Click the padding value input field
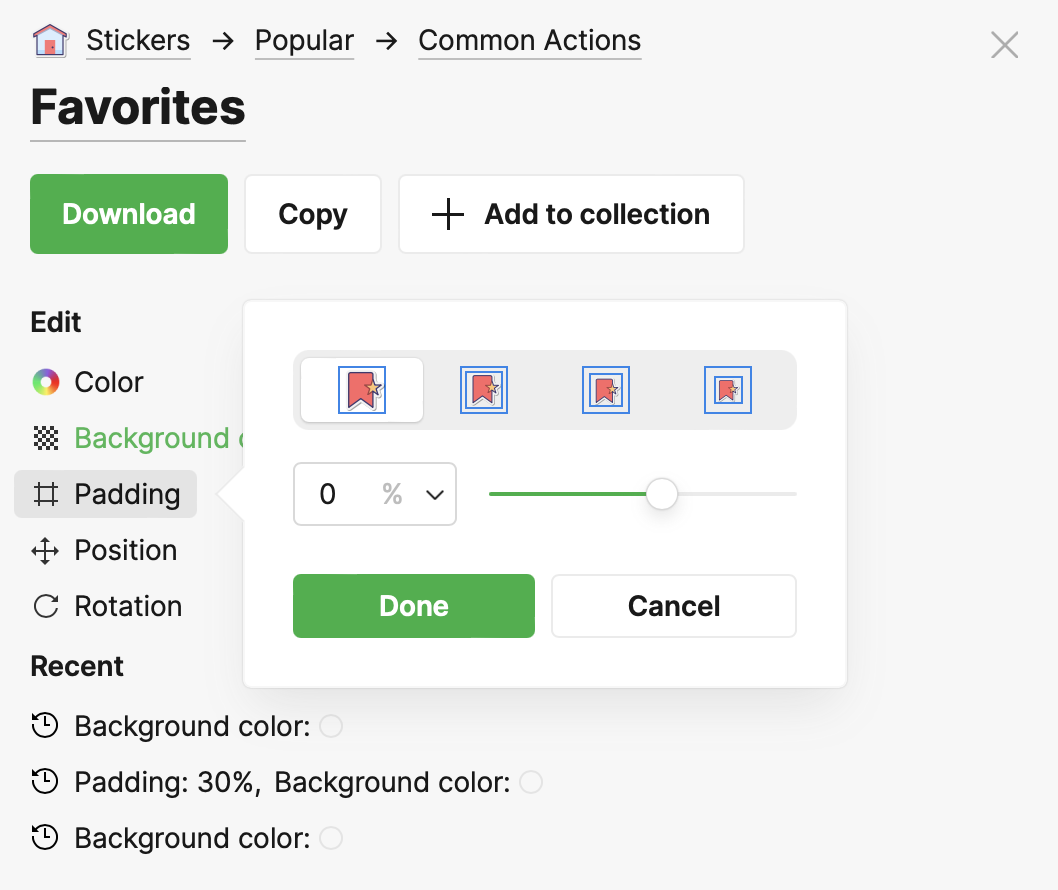Viewport: 1058px width, 890px height. pos(335,494)
